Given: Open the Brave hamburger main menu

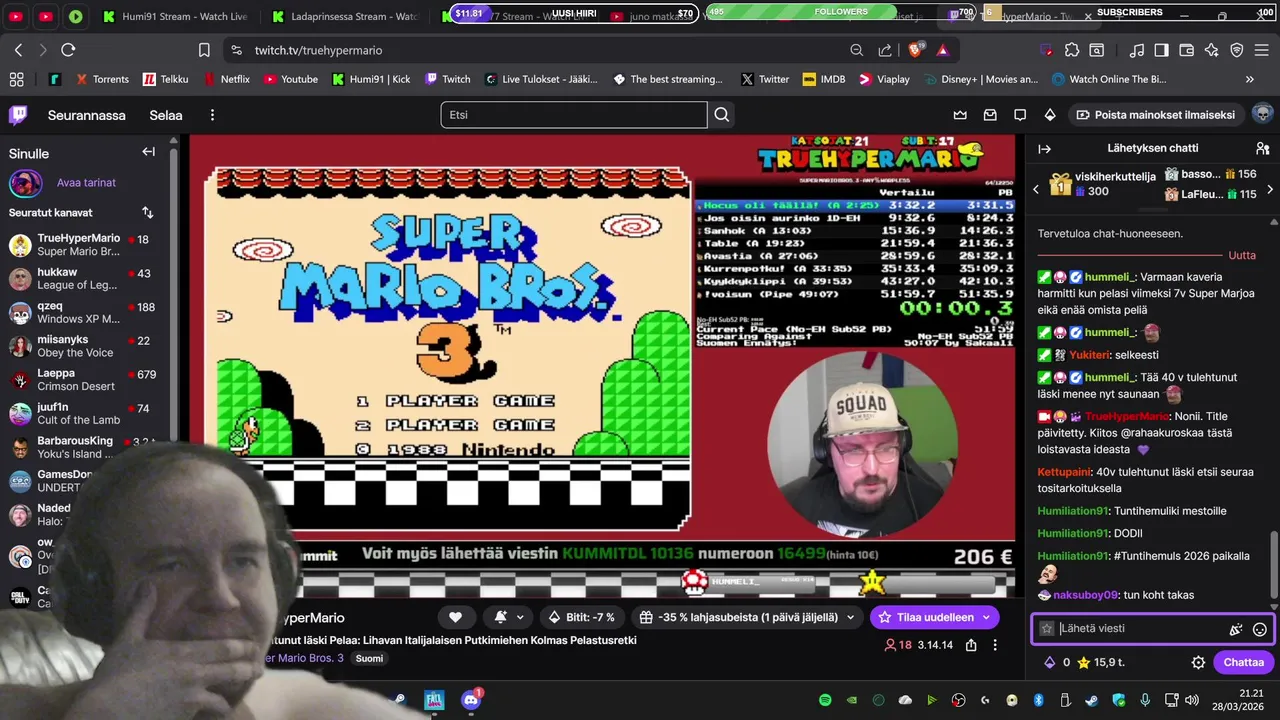Looking at the screenshot, I should [1261, 50].
